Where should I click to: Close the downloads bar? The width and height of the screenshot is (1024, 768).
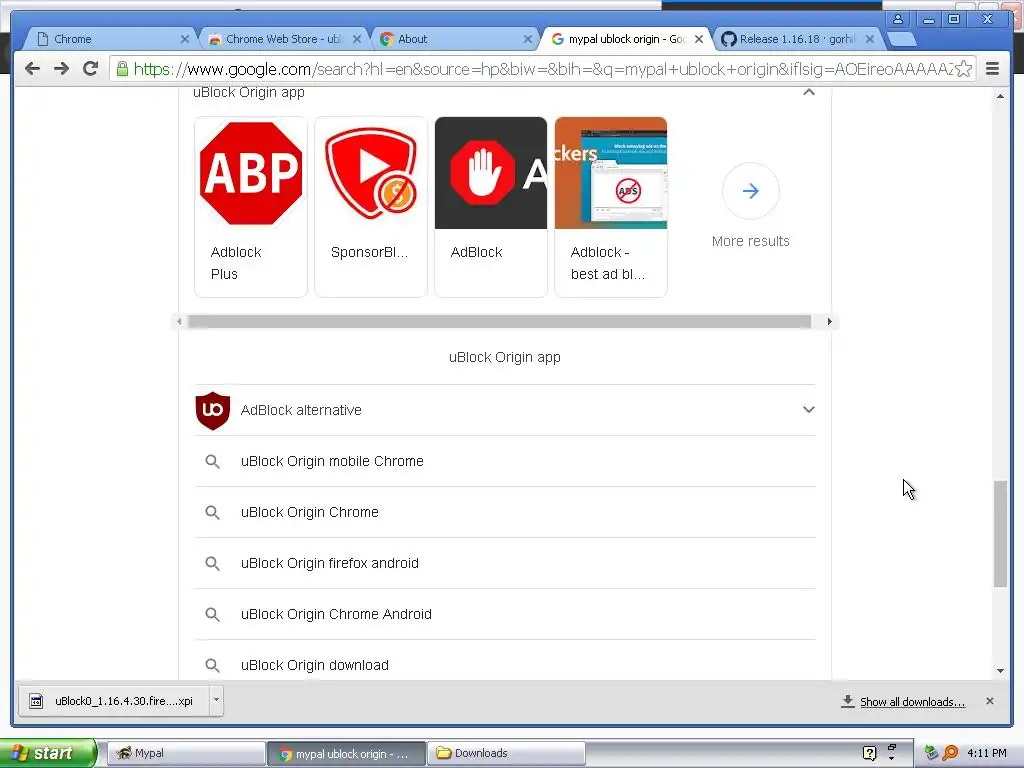pos(989,701)
